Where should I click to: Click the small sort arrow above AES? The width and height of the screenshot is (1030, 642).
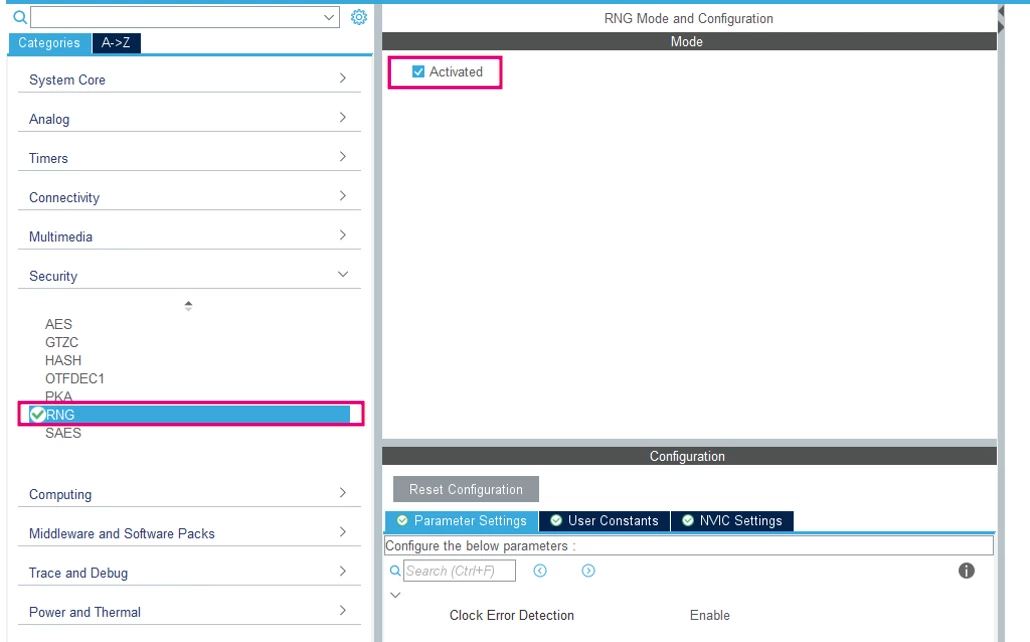click(189, 306)
